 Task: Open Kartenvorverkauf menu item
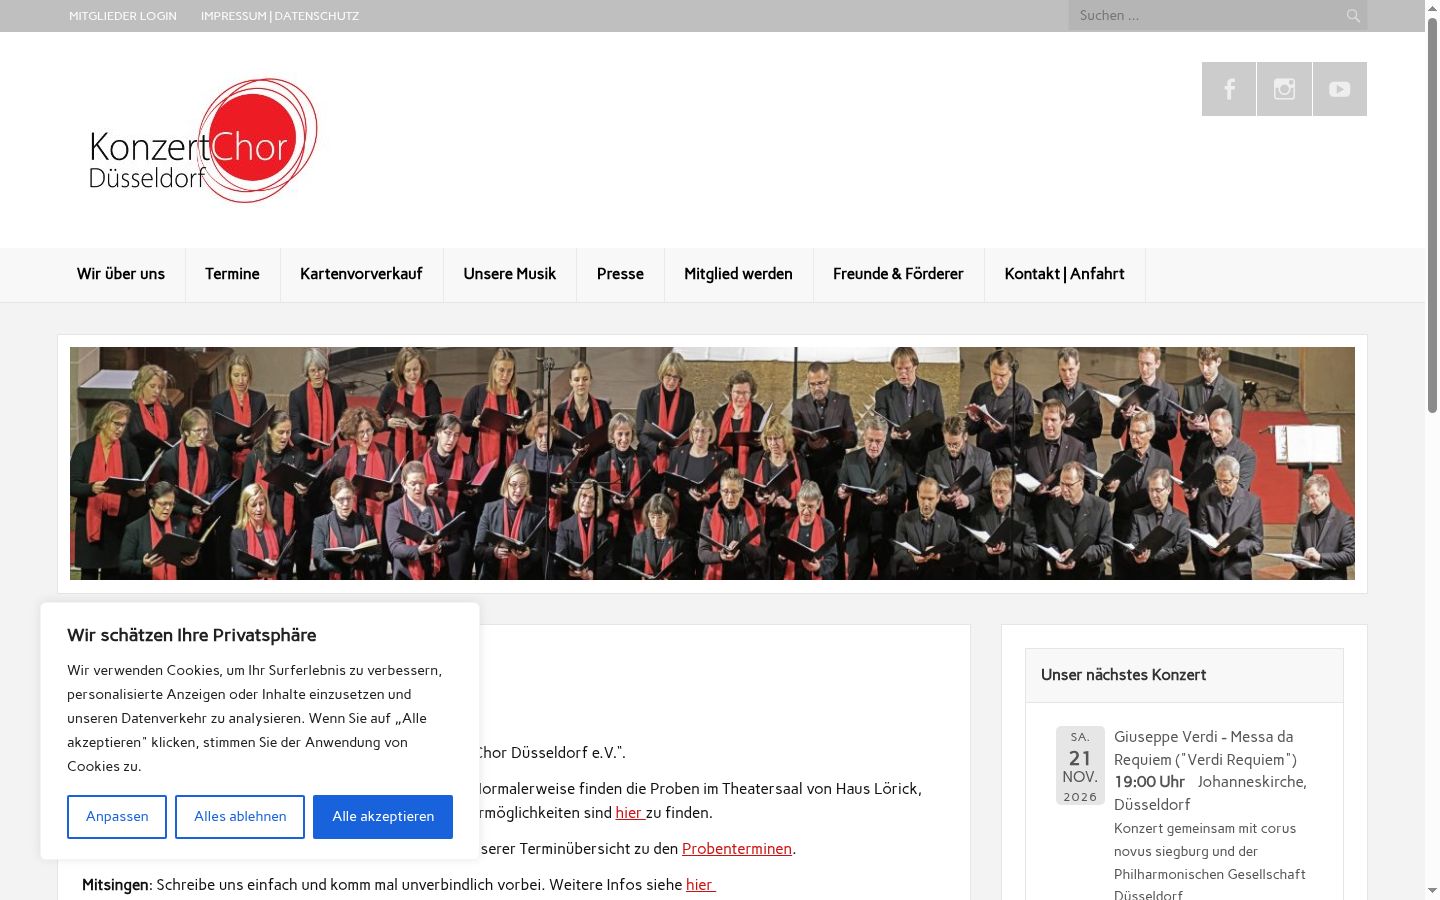coord(361,274)
